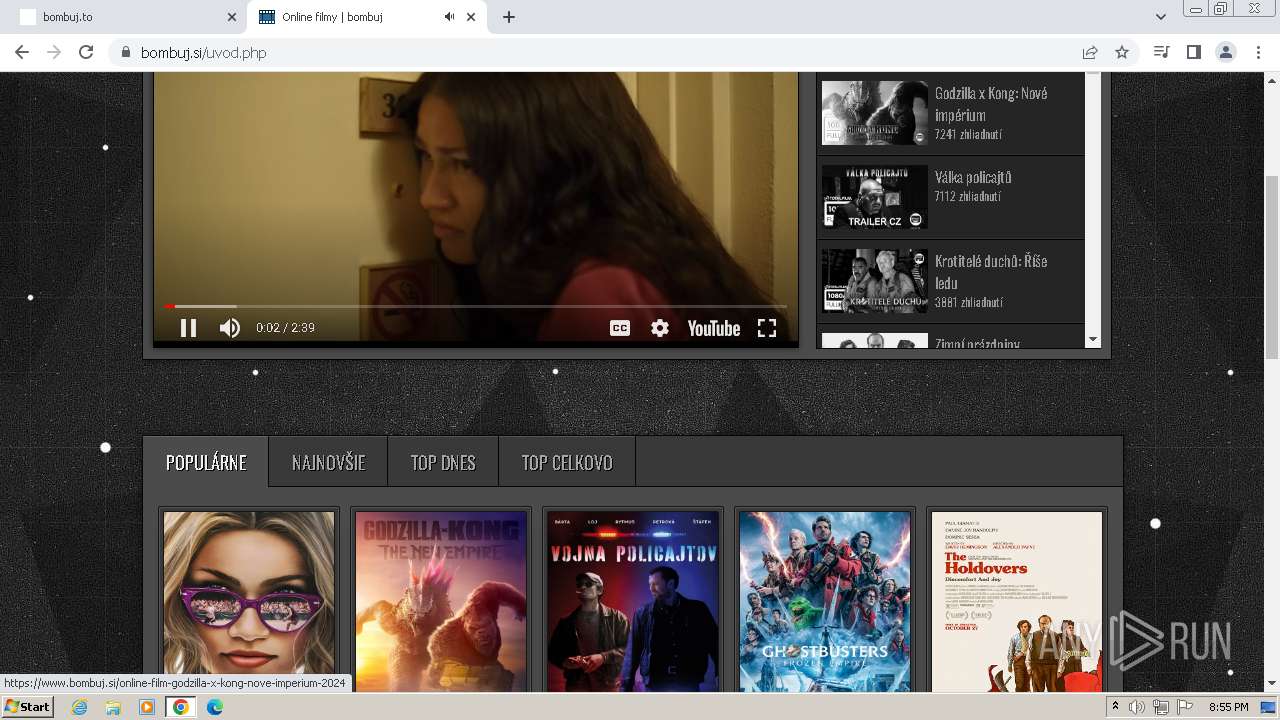The height and width of the screenshot is (720, 1280).
Task: Click Godzilla x Kong sidebar thumbnail
Action: click(x=875, y=113)
